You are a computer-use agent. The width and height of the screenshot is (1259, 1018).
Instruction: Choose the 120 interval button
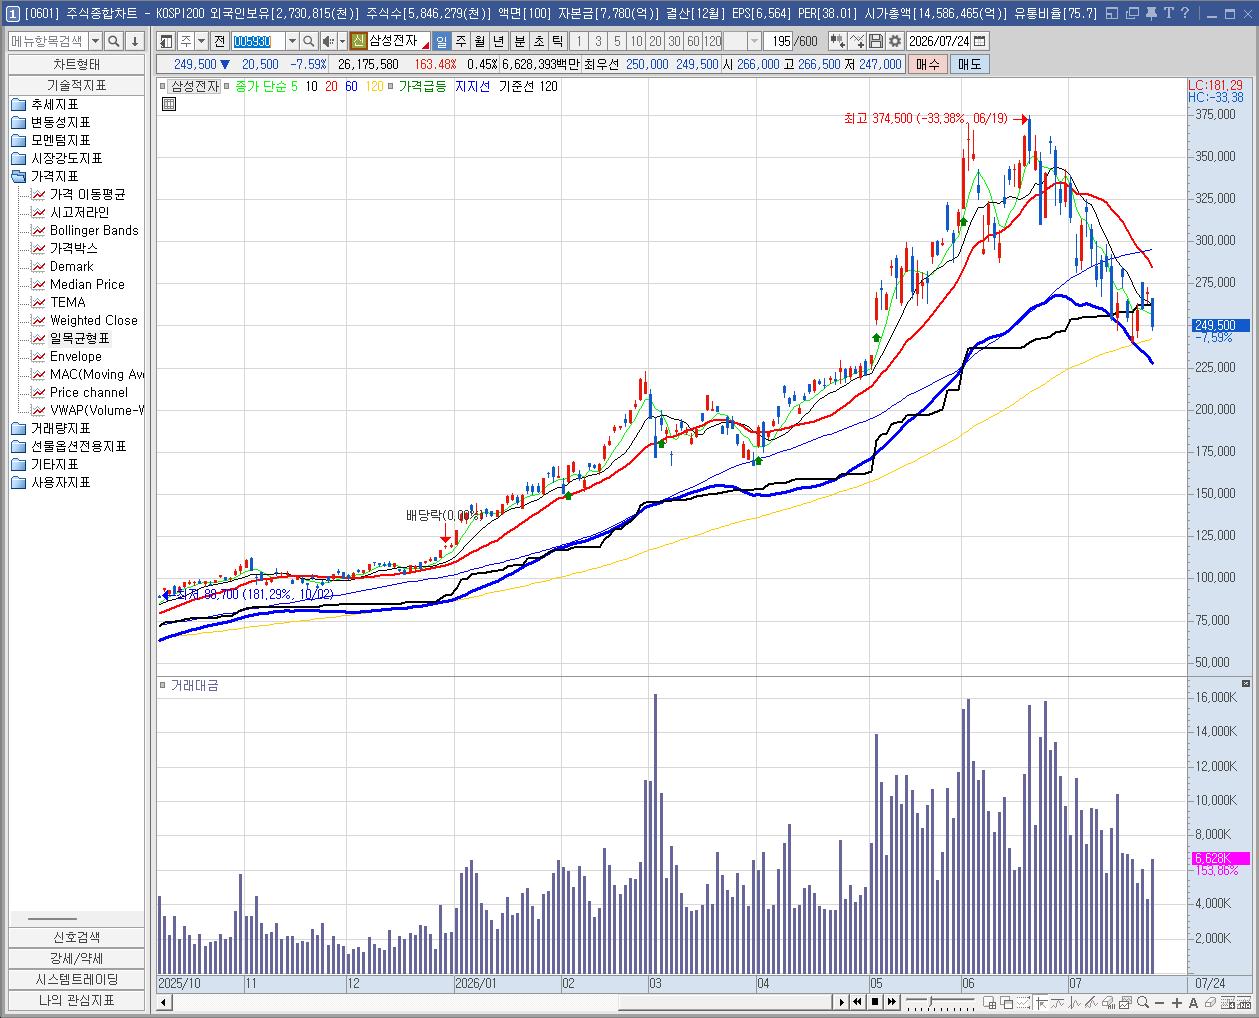712,41
